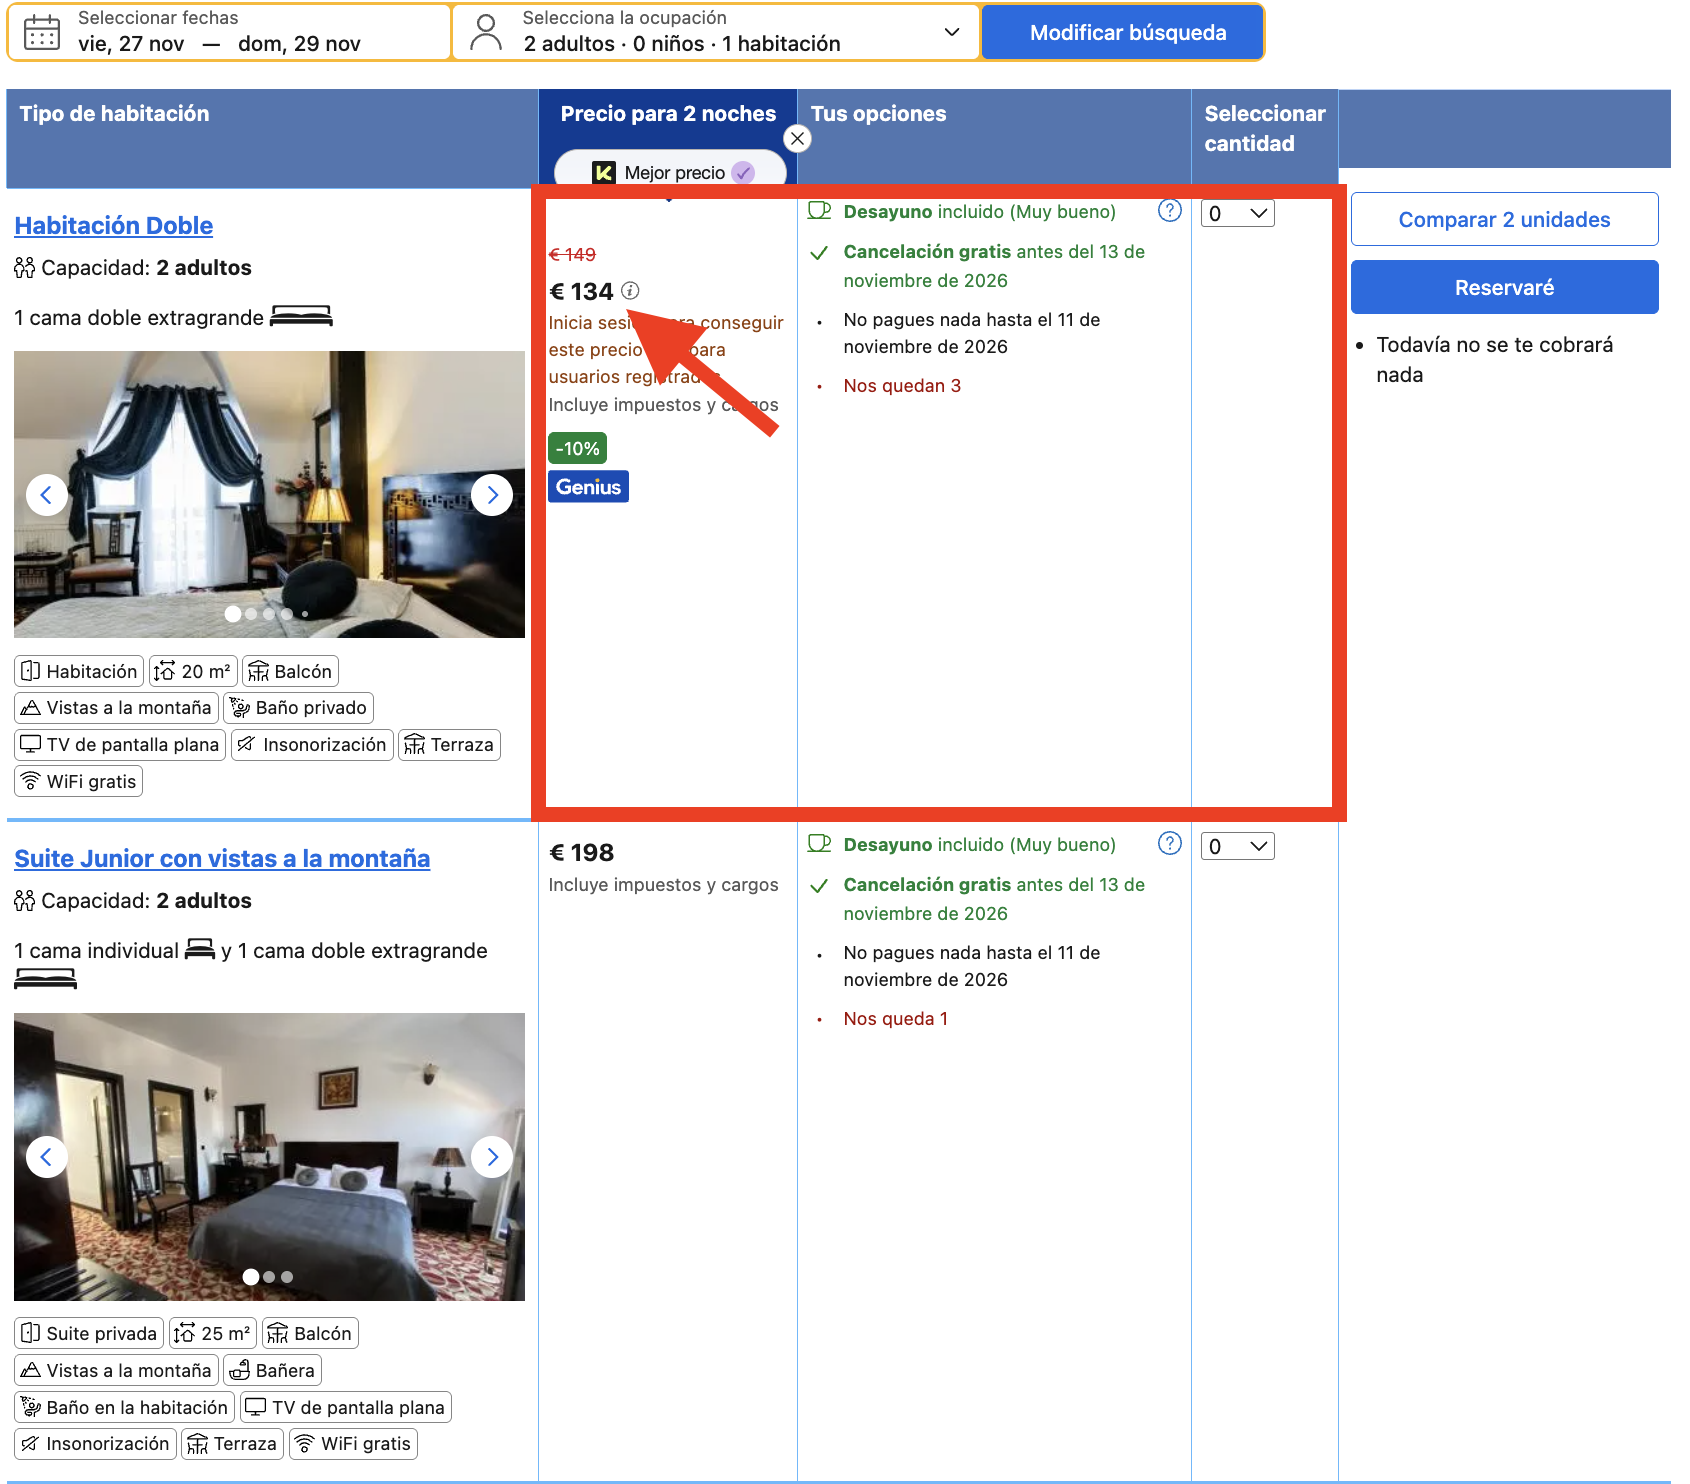Show previous photo of Suite Junior
This screenshot has width=1690, height=1484.
(x=46, y=1157)
